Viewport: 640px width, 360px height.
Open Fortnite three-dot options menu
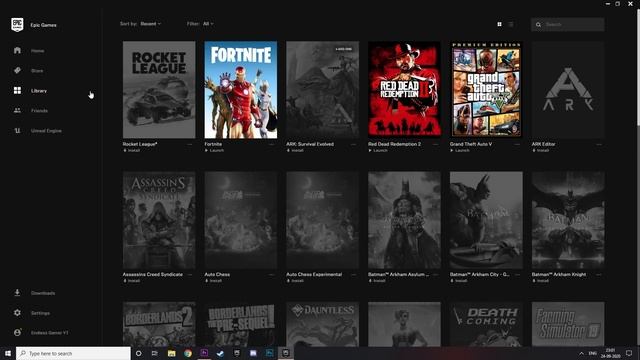271,144
